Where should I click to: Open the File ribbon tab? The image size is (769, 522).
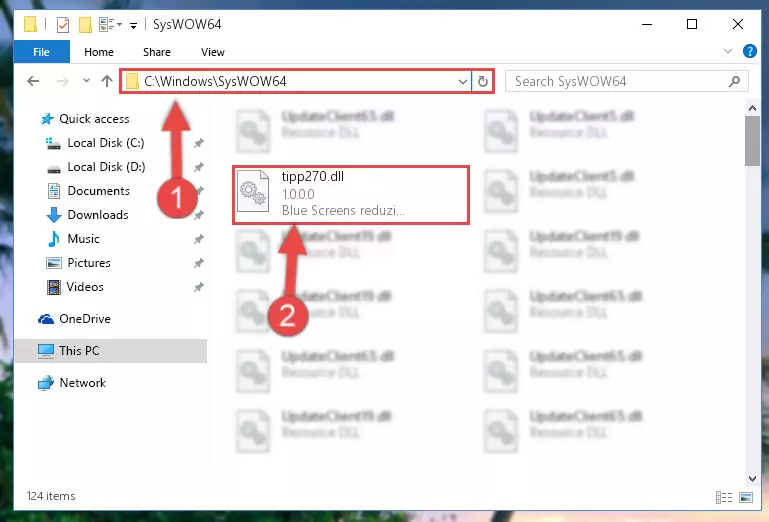click(41, 52)
